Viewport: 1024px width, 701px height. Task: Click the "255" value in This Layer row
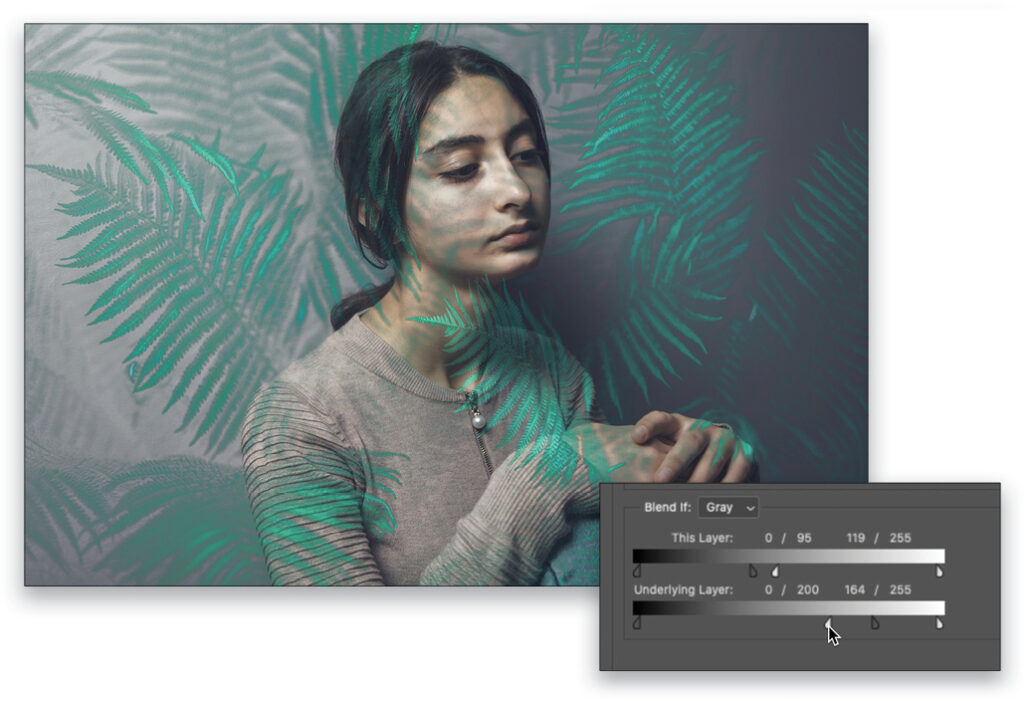900,538
